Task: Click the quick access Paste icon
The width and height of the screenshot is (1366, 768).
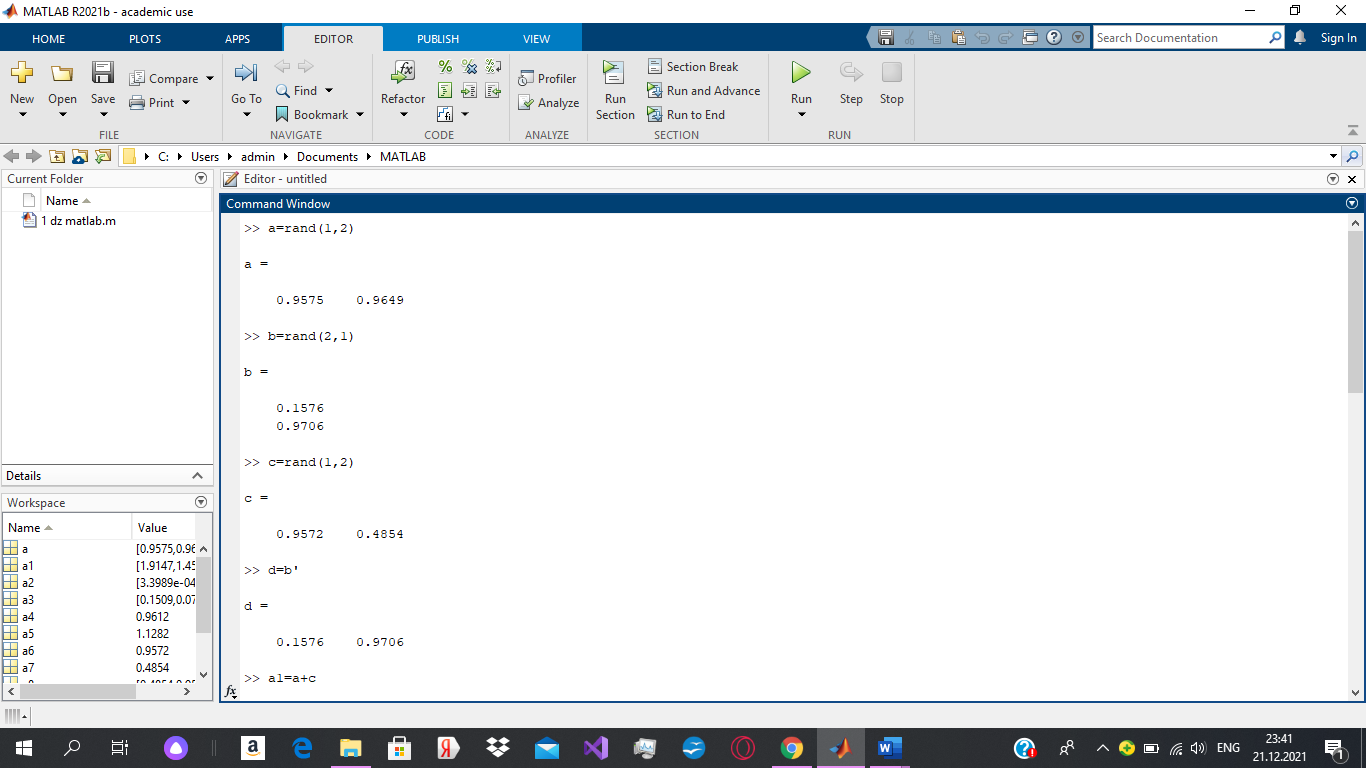Action: click(958, 37)
